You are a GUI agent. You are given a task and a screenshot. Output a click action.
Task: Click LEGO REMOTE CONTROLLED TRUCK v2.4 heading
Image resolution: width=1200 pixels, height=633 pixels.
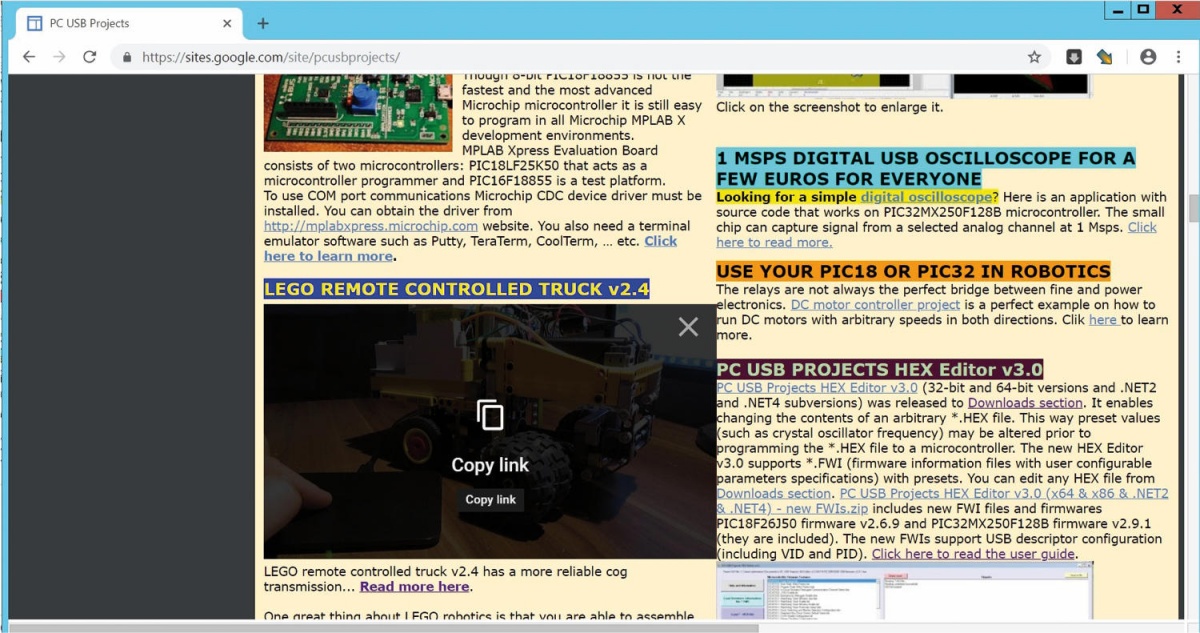coord(457,289)
